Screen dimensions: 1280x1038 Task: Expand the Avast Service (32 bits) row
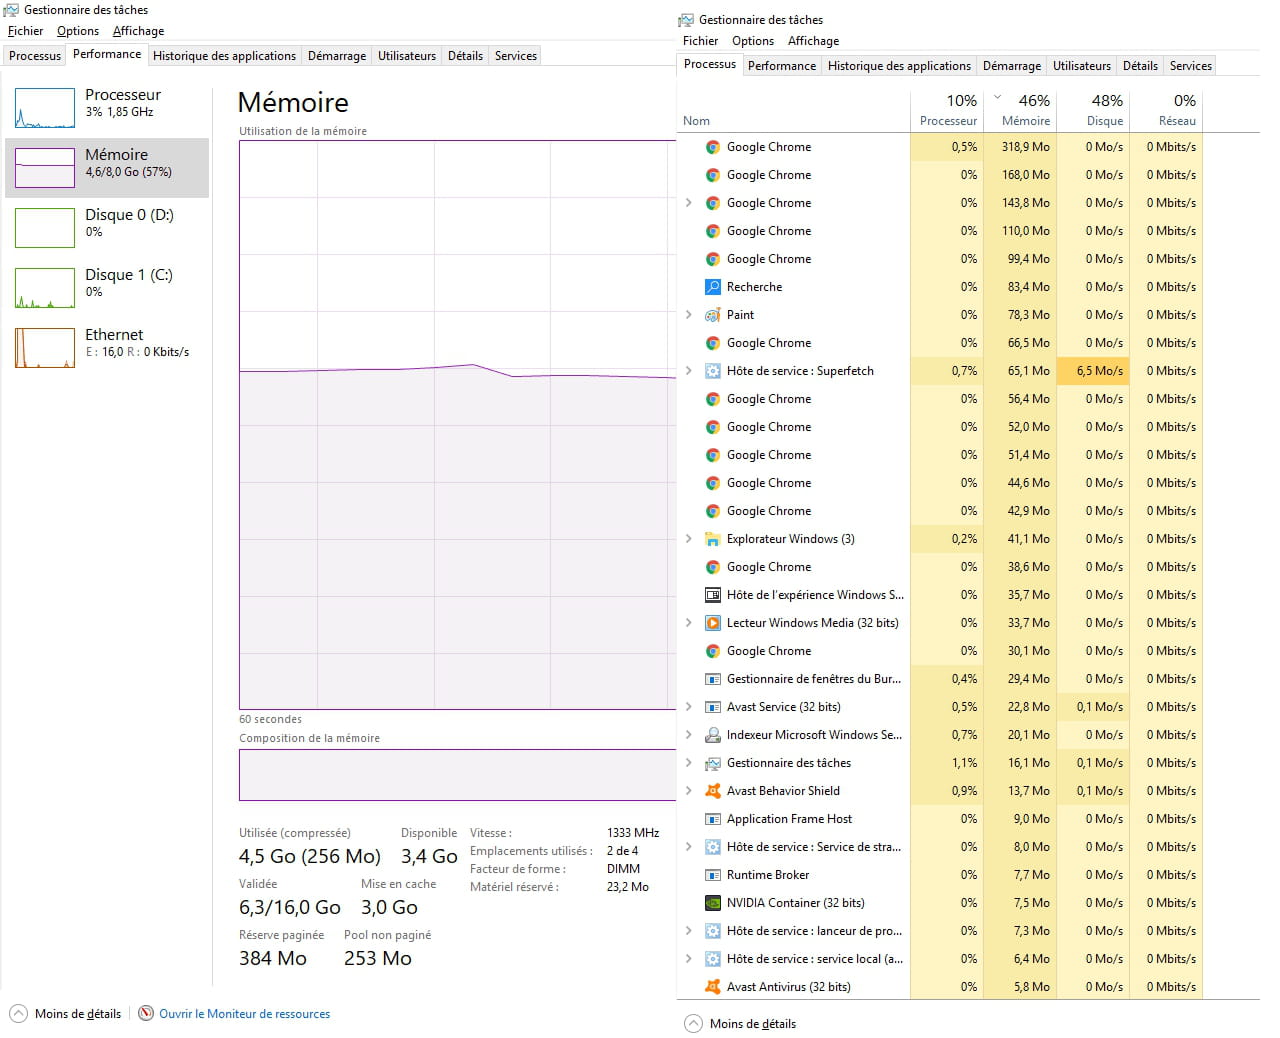[689, 707]
